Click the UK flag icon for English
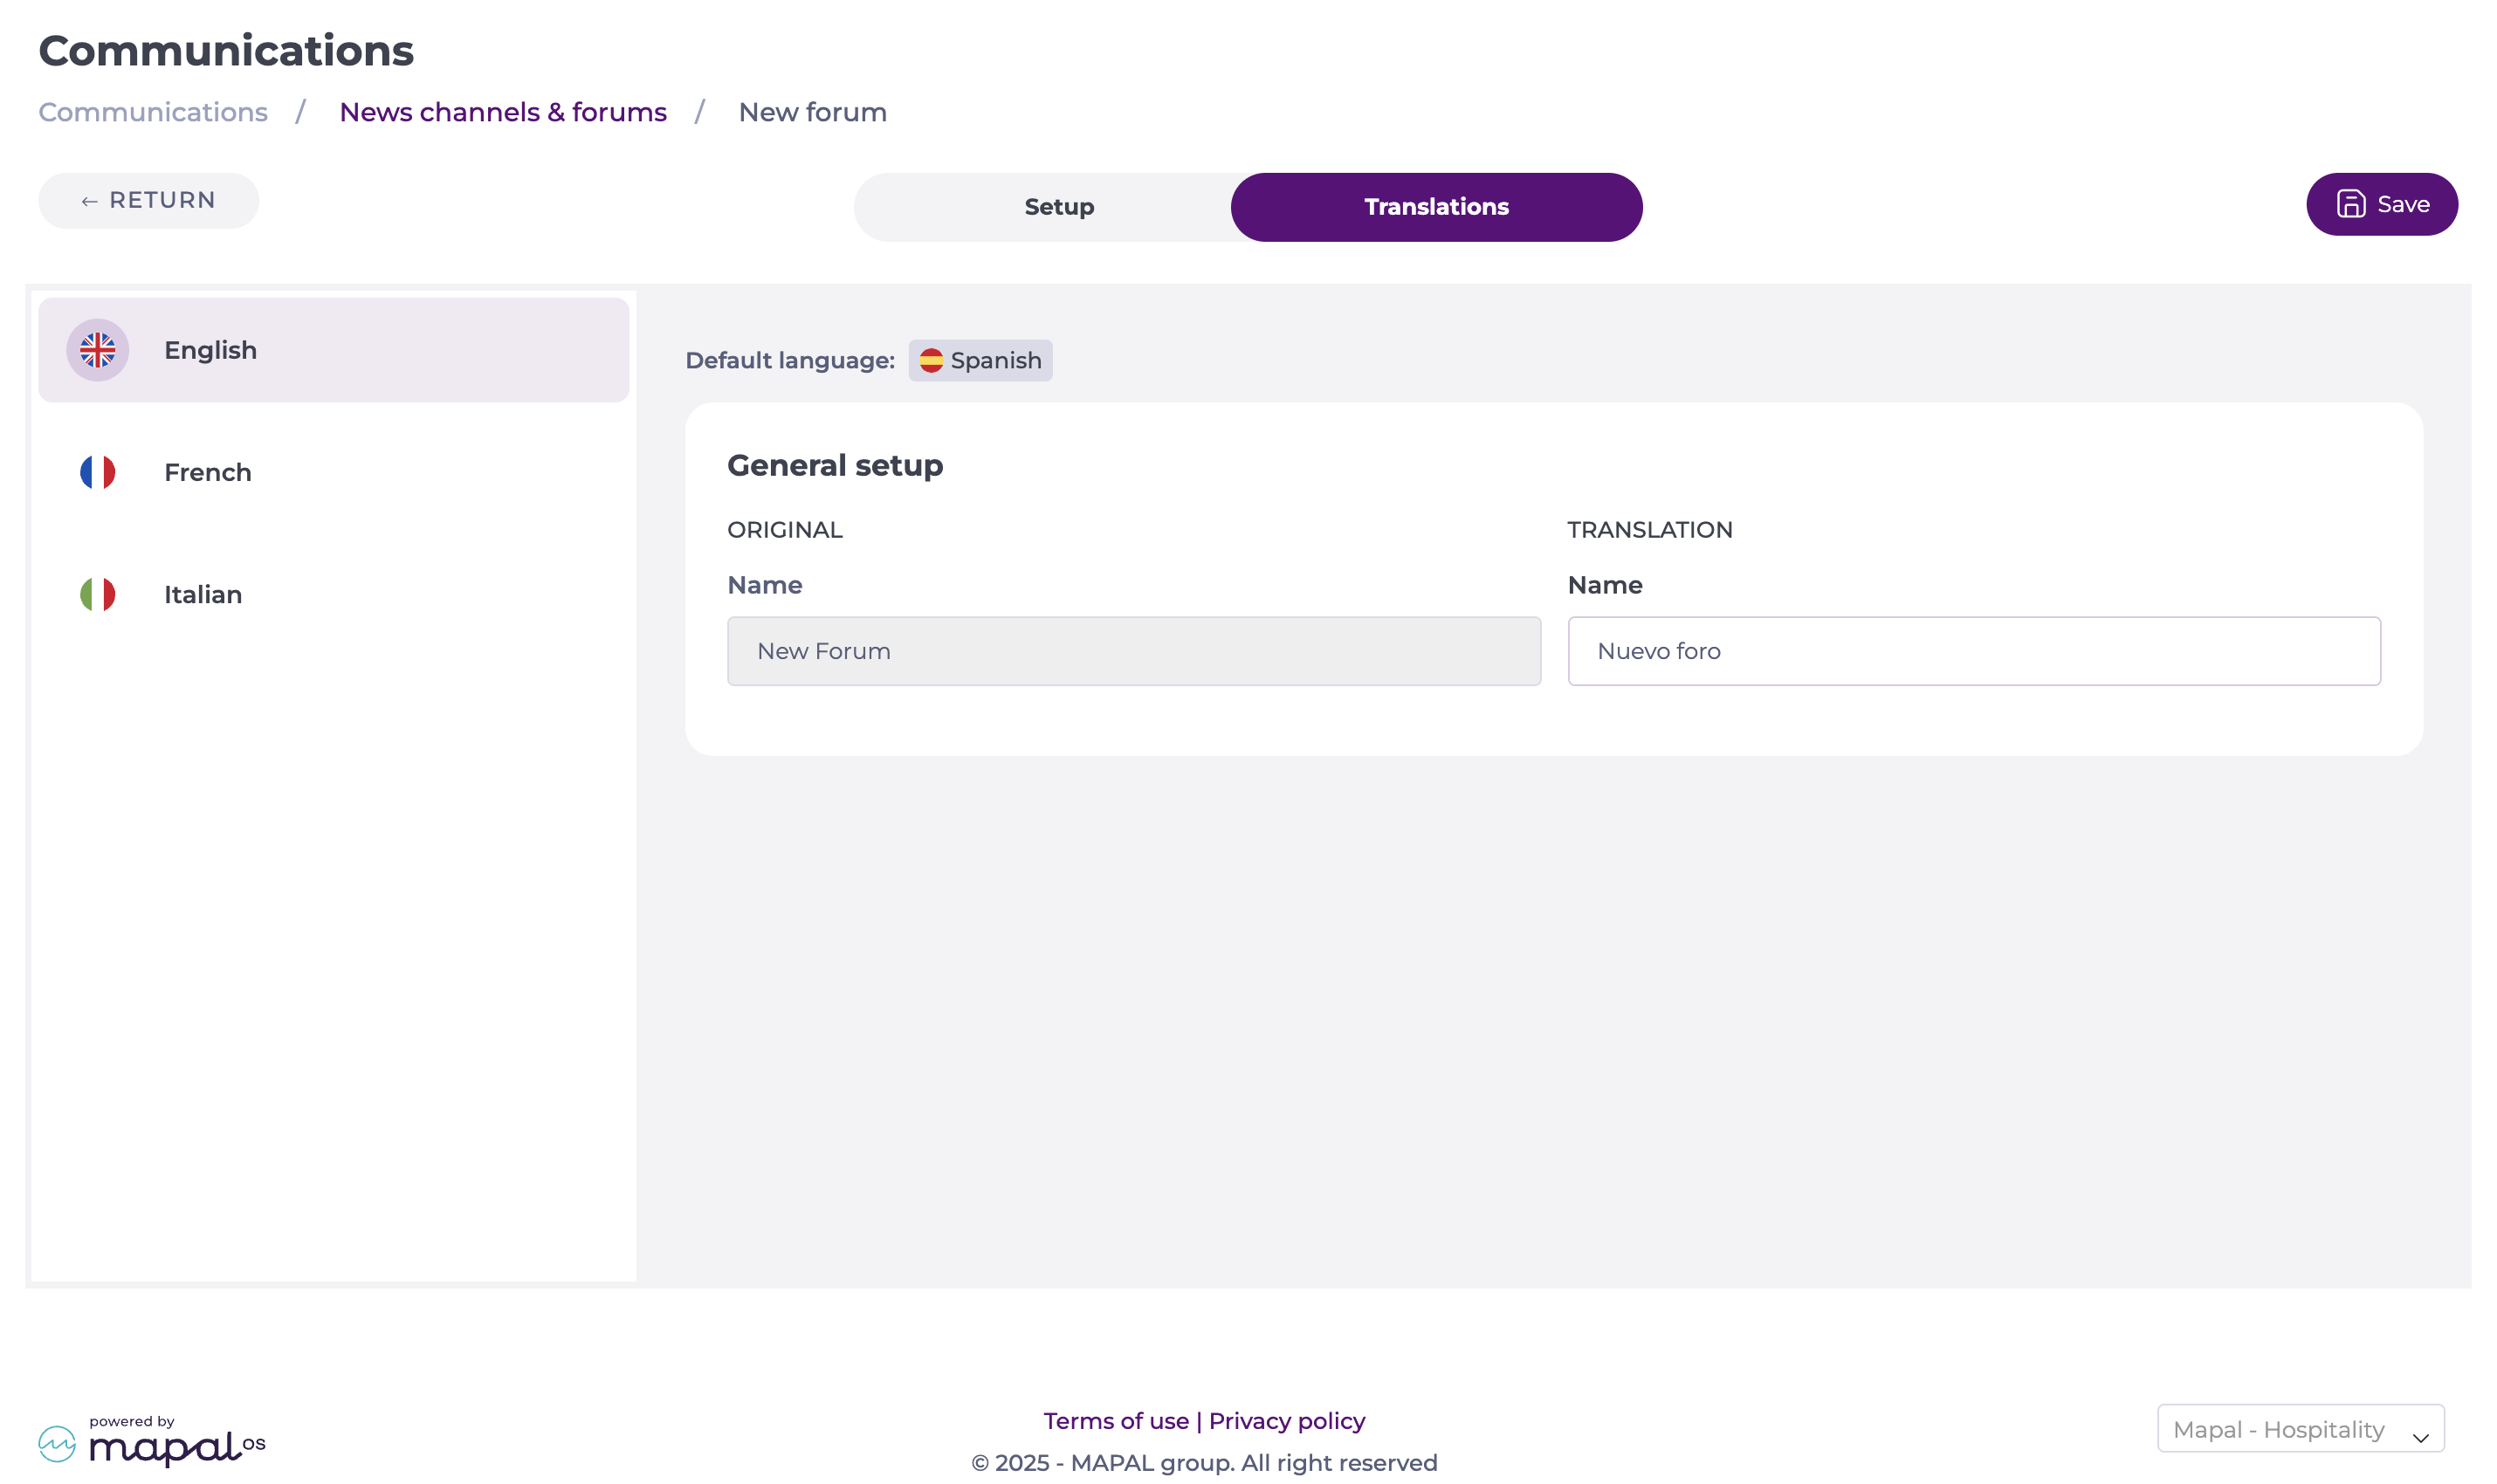 tap(97, 350)
